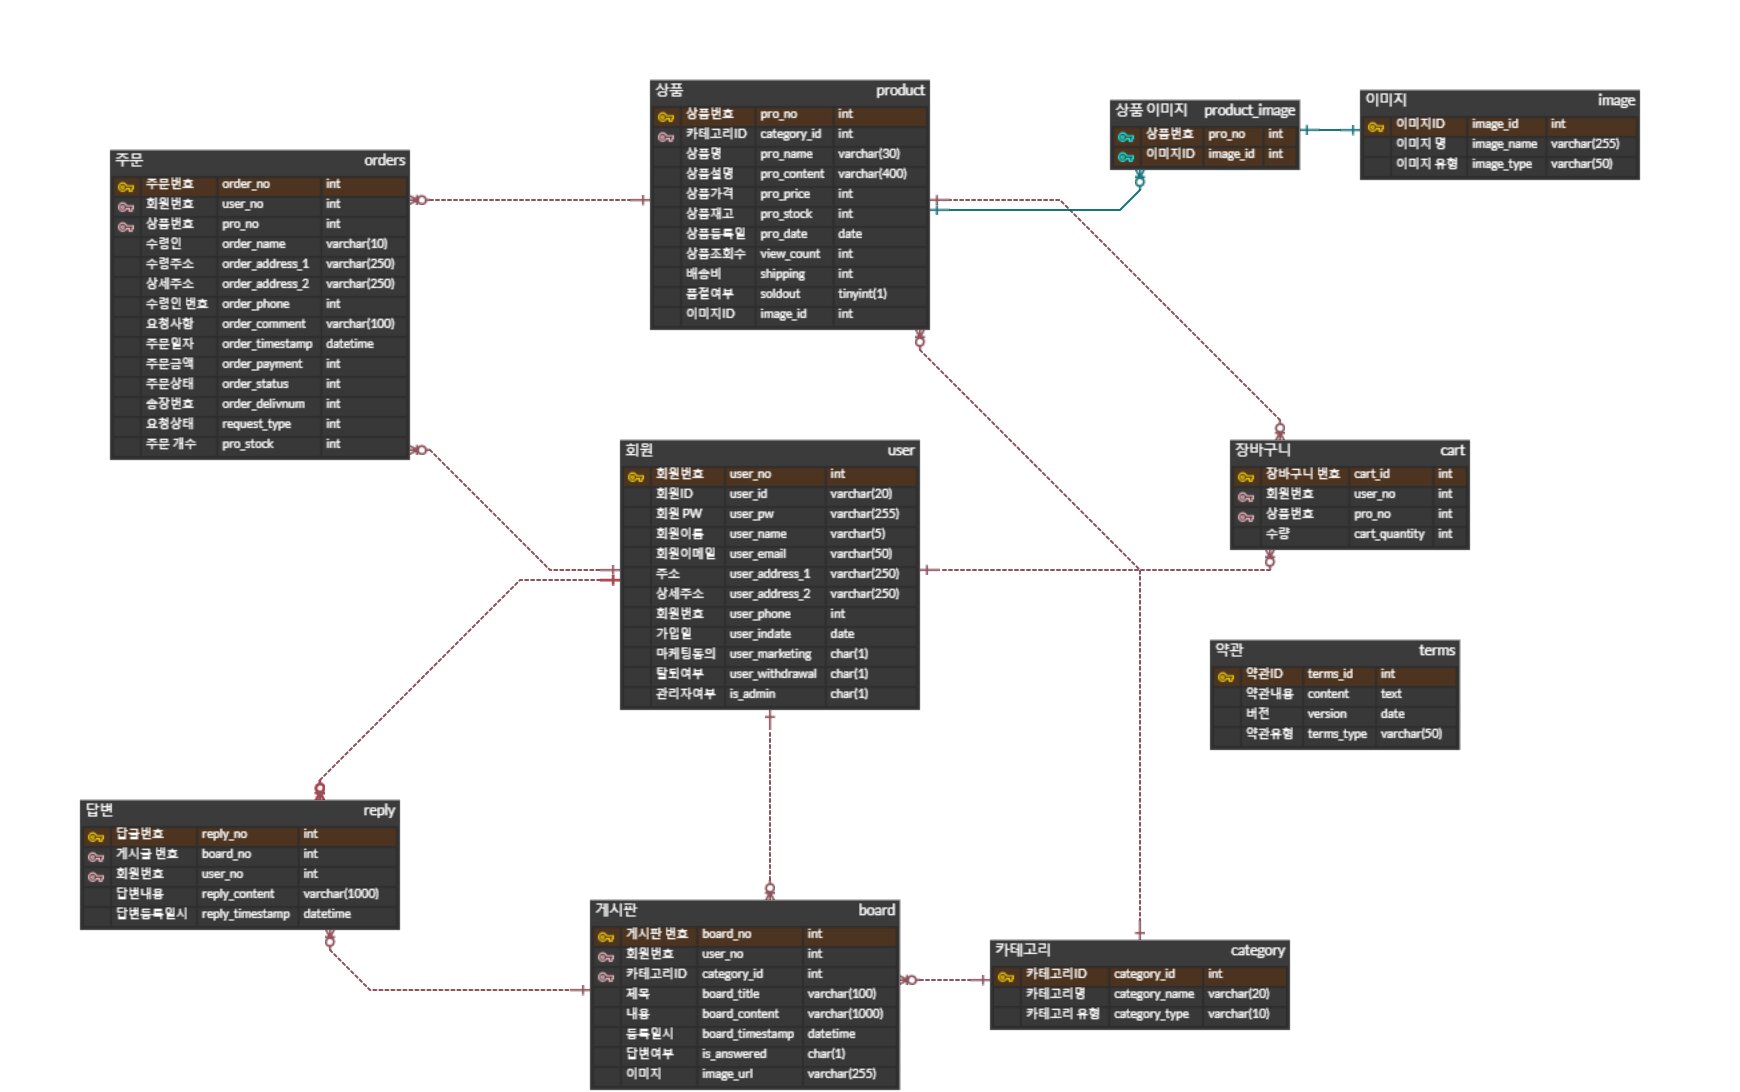Image resolution: width=1740 pixels, height=1092 pixels.
Task: Click the 'user_pw' column in user
Action: click(x=751, y=514)
